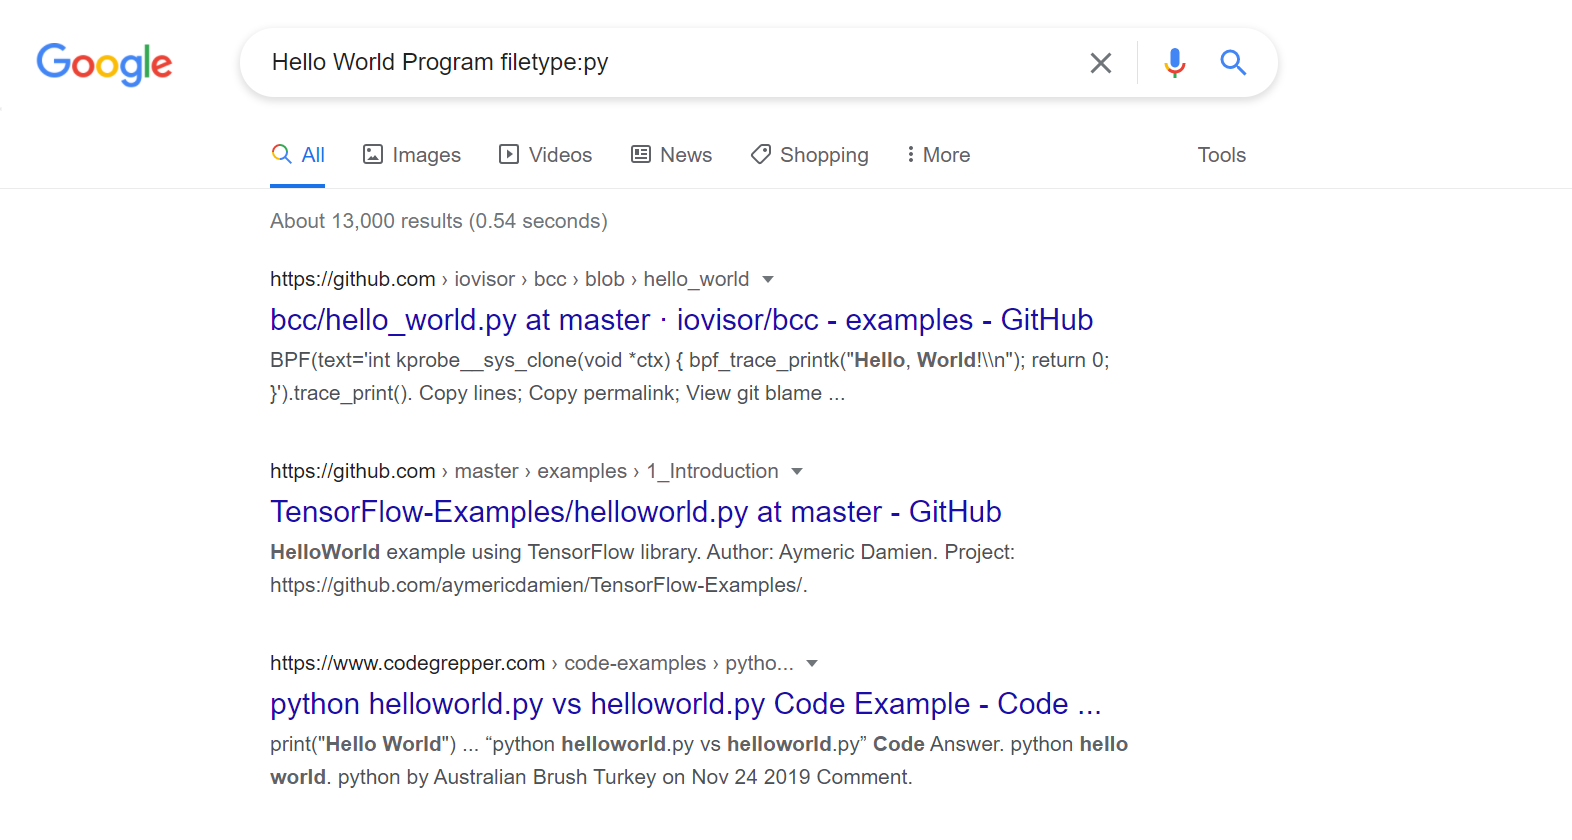Switch to the Images tab
The image size is (1572, 840).
click(x=412, y=155)
